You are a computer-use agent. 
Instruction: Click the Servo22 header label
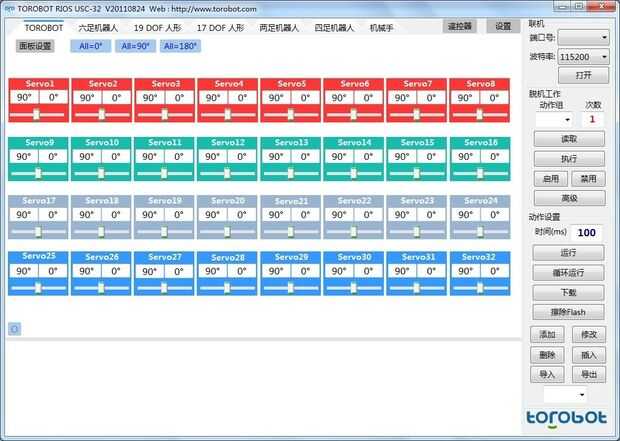[x=354, y=201]
